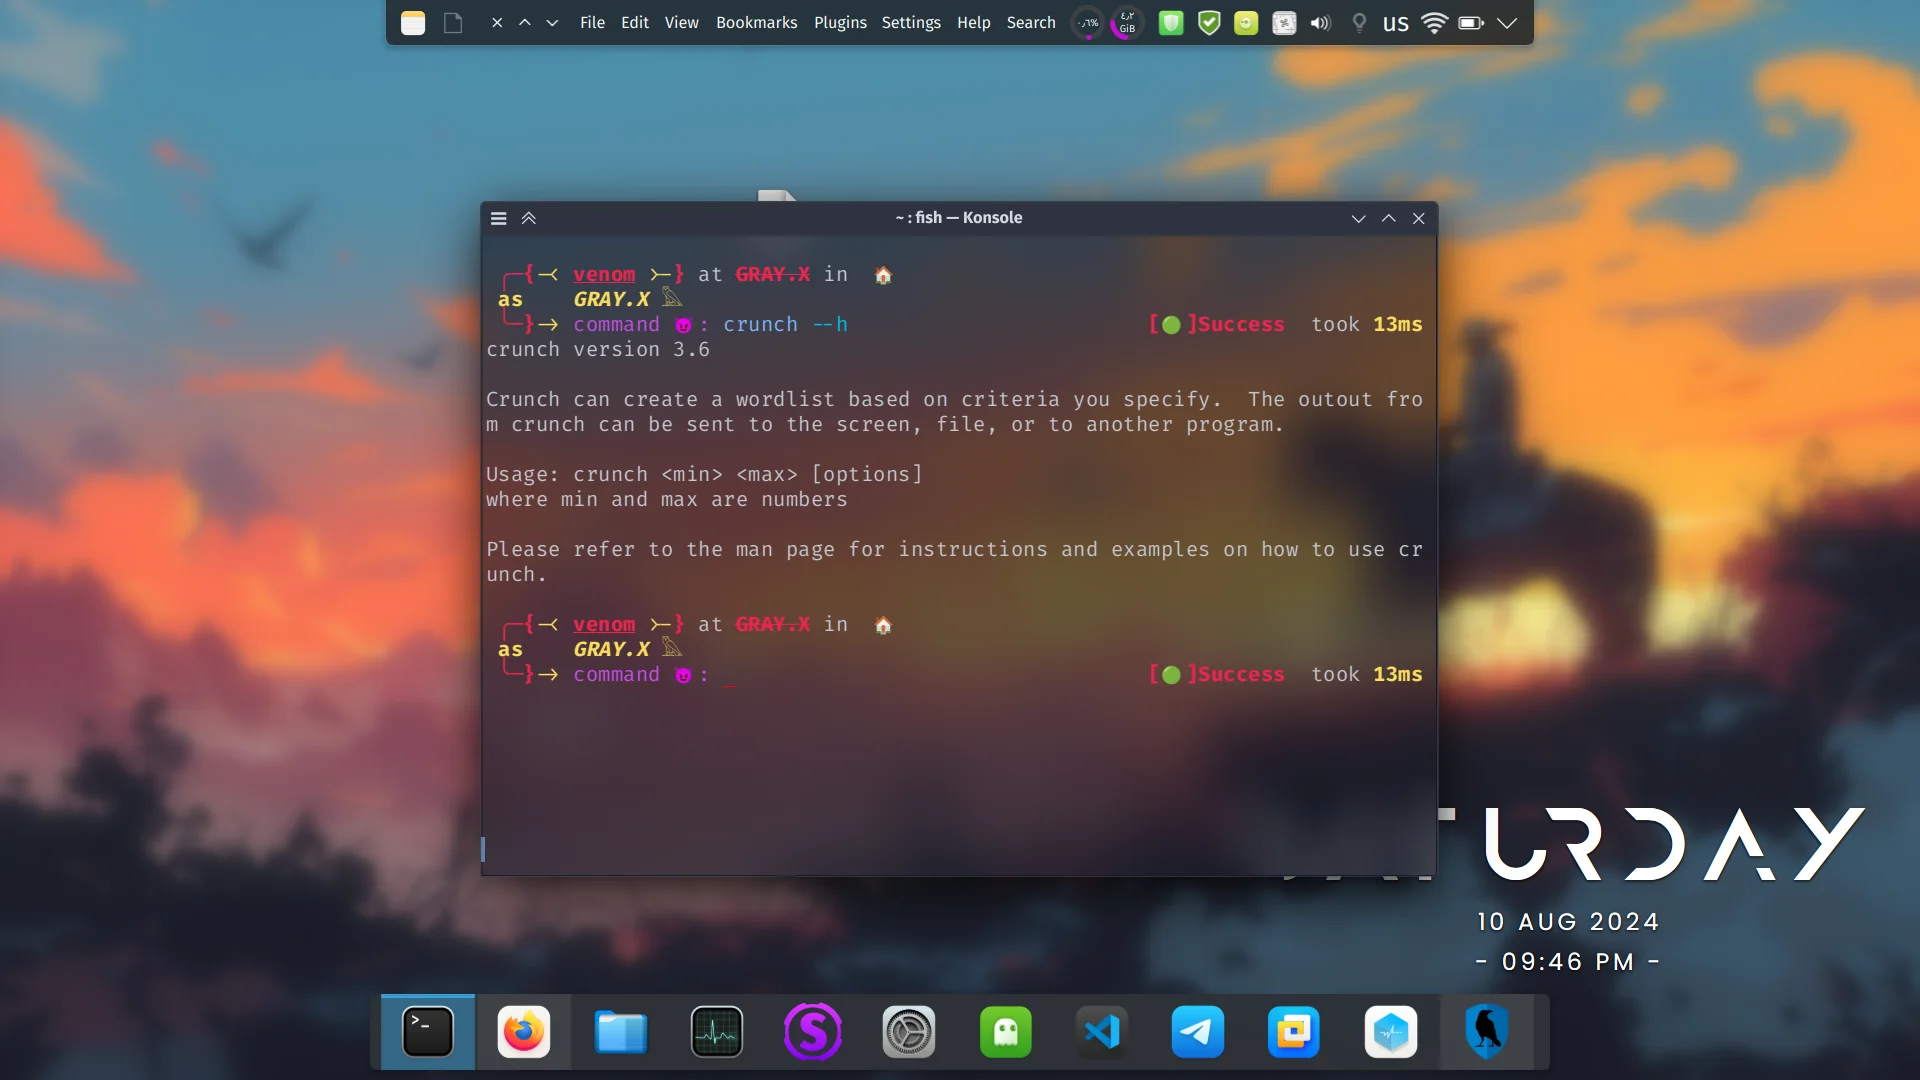Open the Settings menu
Image resolution: width=1920 pixels, height=1080 pixels.
click(911, 22)
